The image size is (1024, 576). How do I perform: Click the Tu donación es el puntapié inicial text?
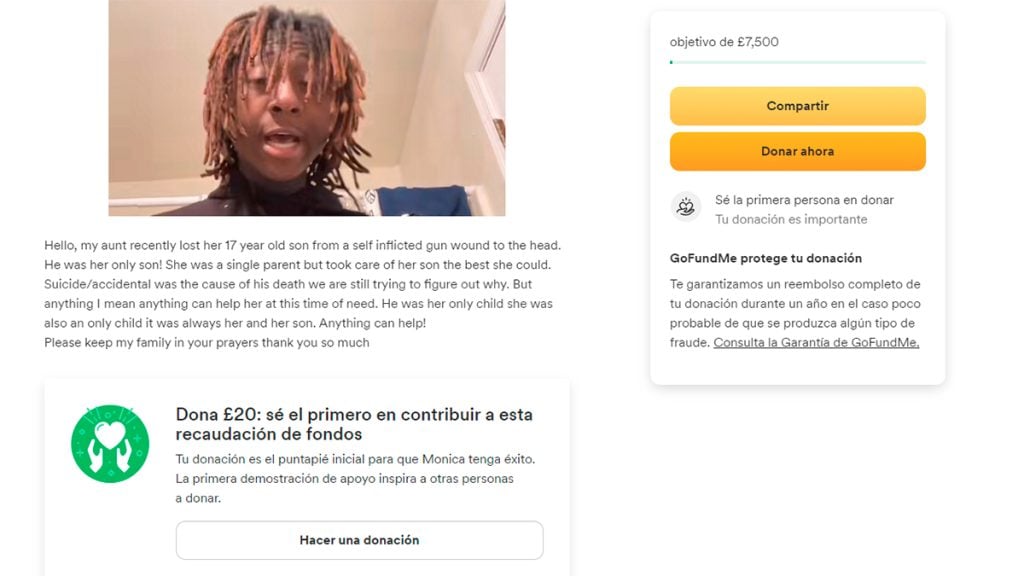tap(355, 459)
